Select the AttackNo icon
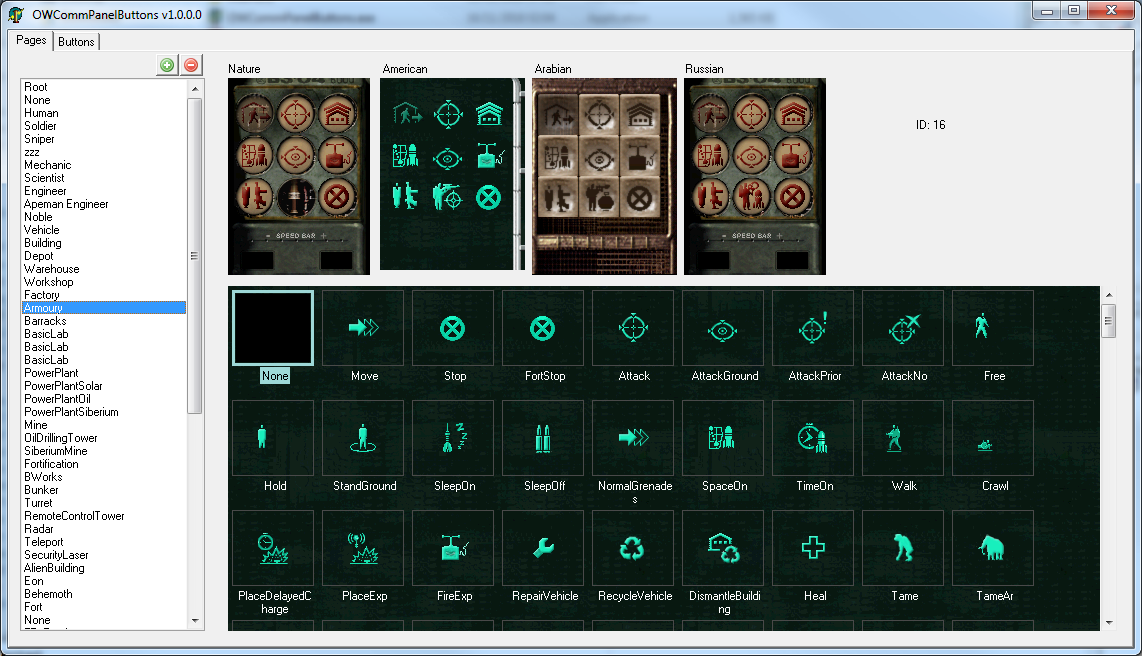The width and height of the screenshot is (1142, 656). click(x=903, y=328)
